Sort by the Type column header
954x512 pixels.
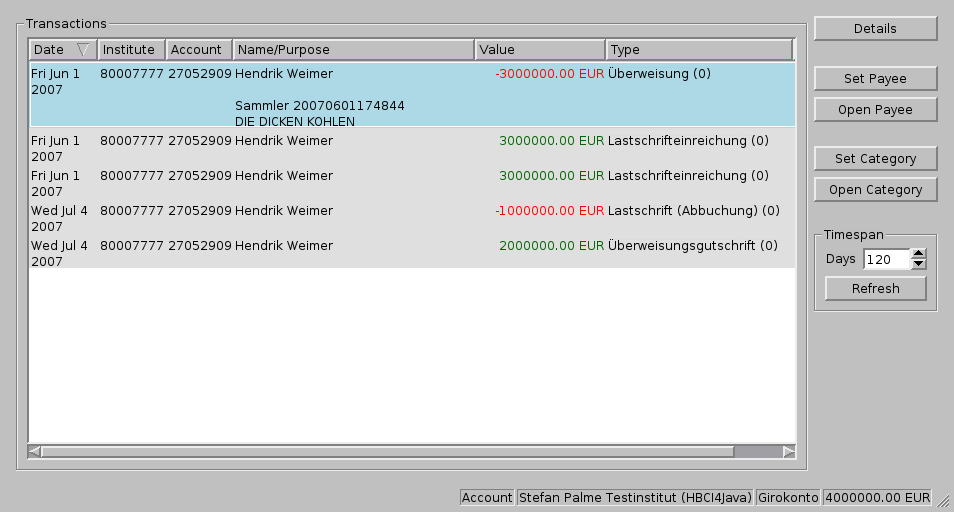[x=699, y=49]
